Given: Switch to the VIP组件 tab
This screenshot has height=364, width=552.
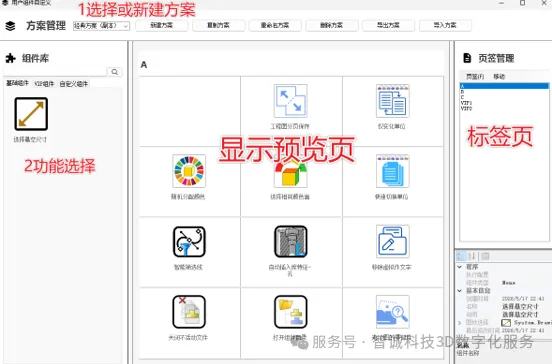Looking at the screenshot, I should [x=44, y=84].
